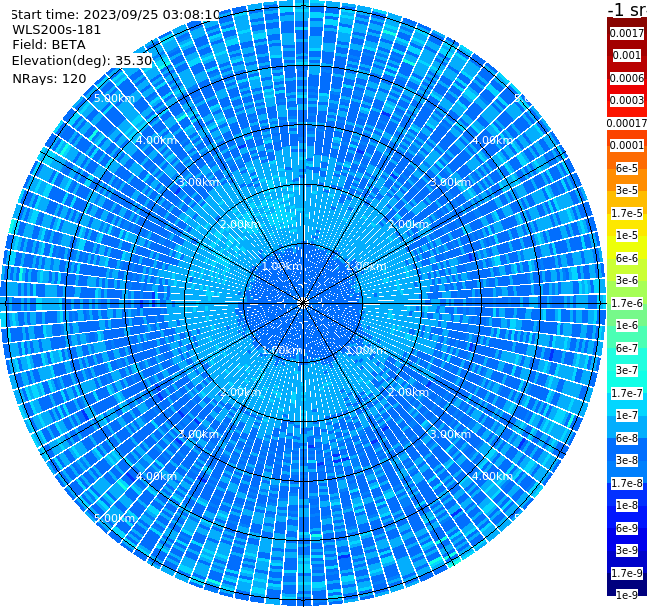Click the lower-right 2.00km ring label
The width and height of the screenshot is (647, 607).
click(x=409, y=392)
